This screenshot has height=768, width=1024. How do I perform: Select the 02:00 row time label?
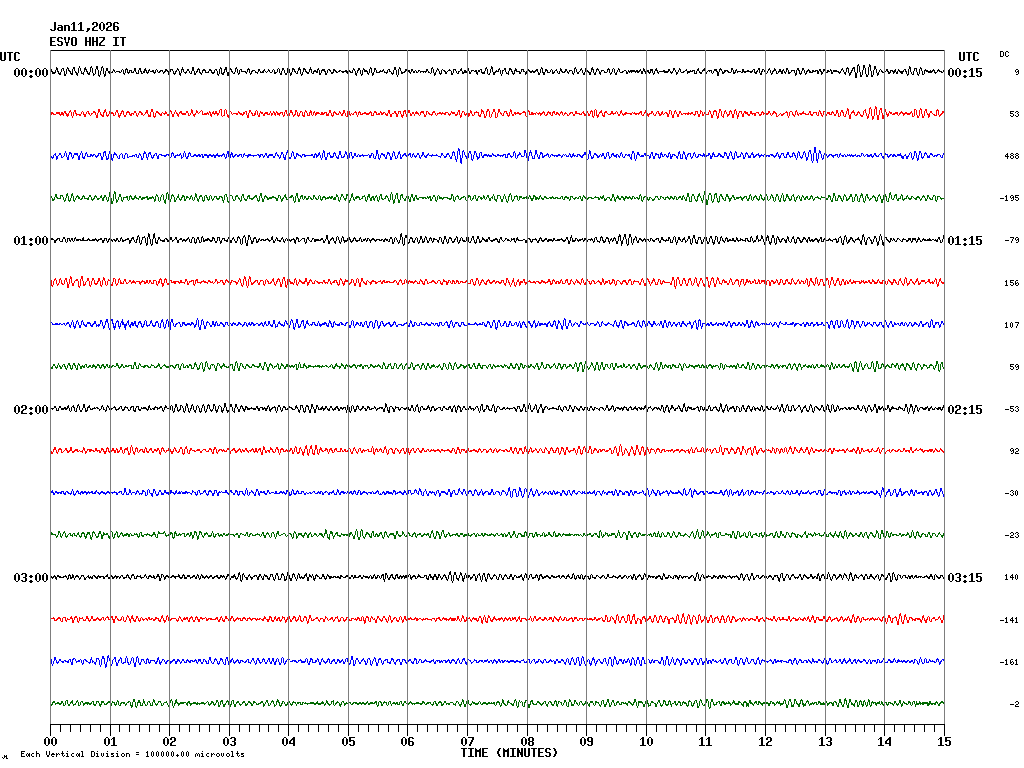[x=30, y=410]
